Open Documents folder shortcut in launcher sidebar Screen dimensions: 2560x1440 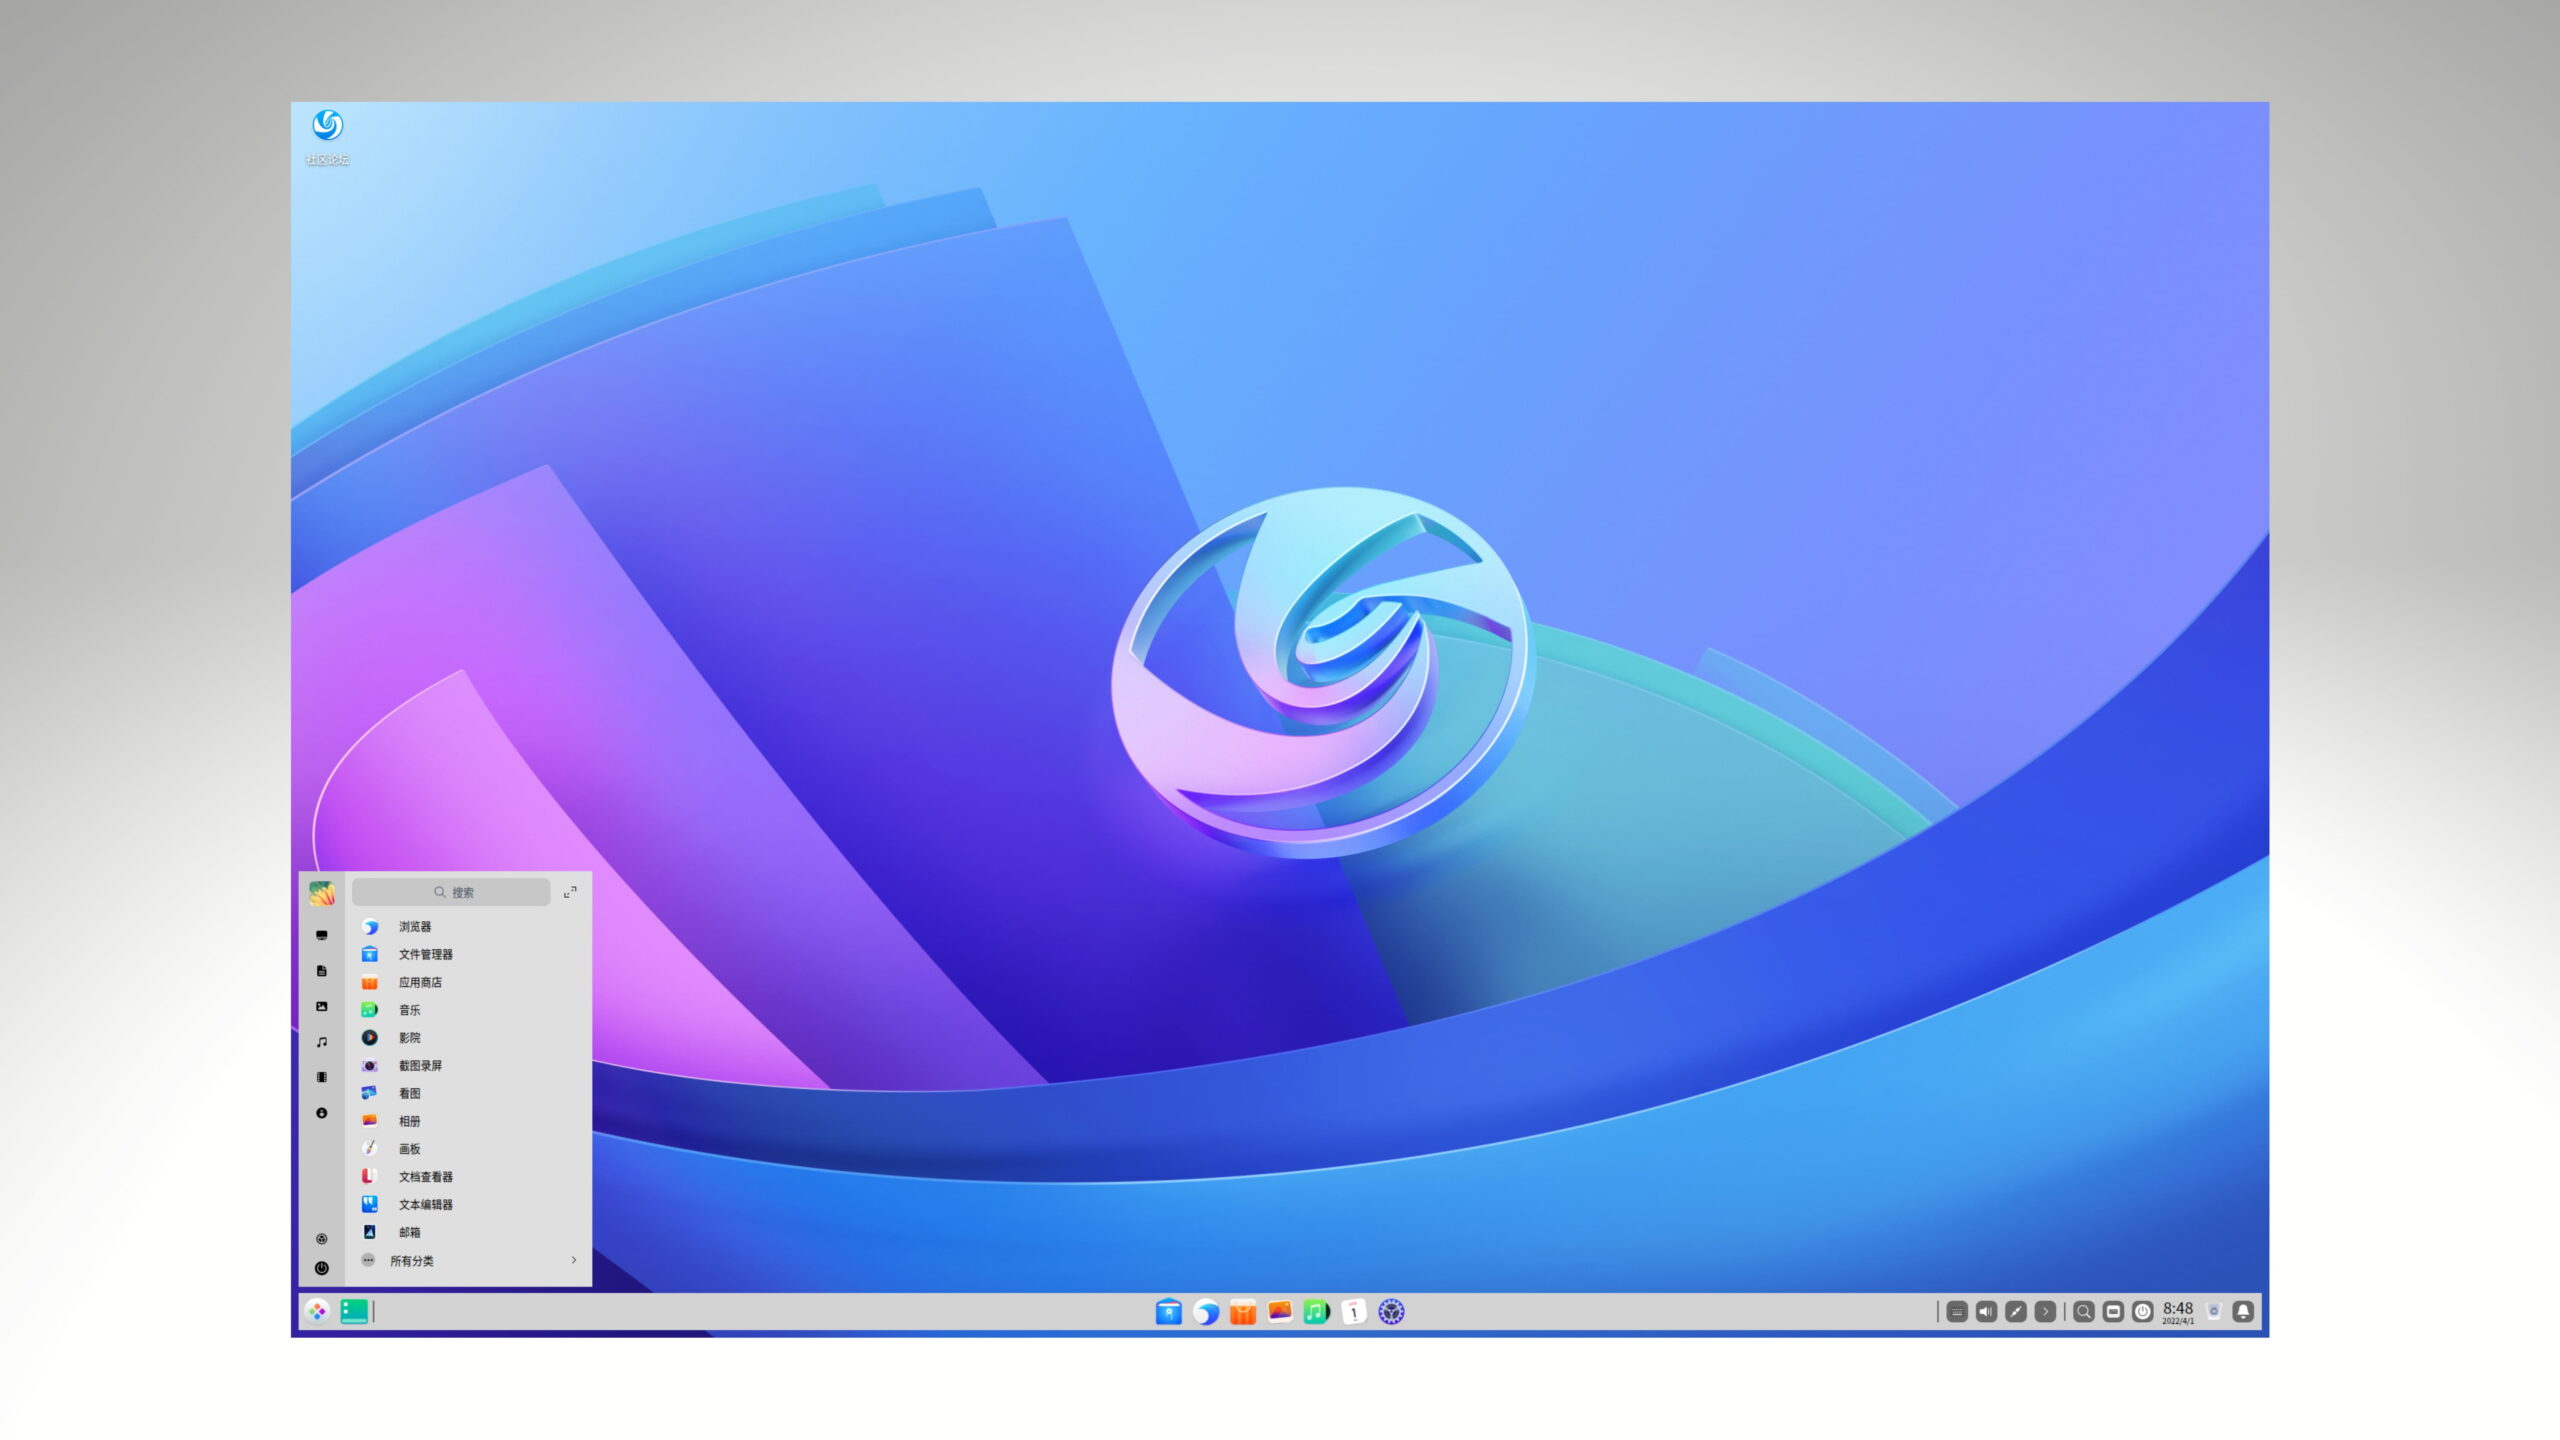322,971
